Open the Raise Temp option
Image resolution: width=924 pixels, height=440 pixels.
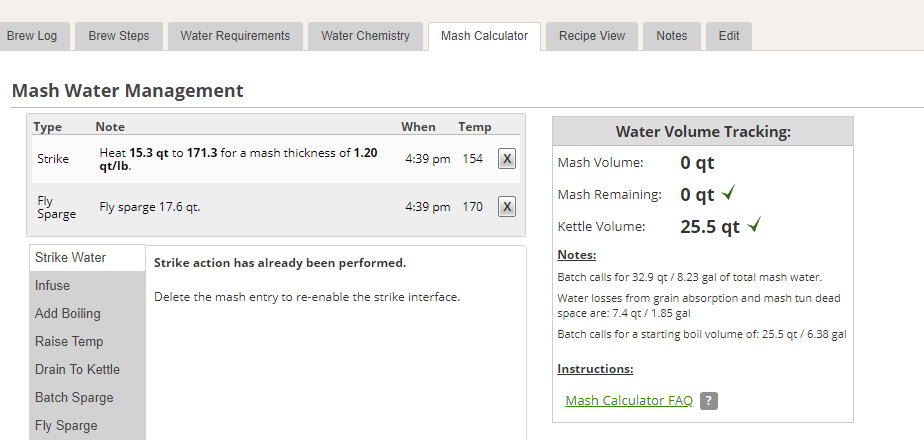pos(69,342)
